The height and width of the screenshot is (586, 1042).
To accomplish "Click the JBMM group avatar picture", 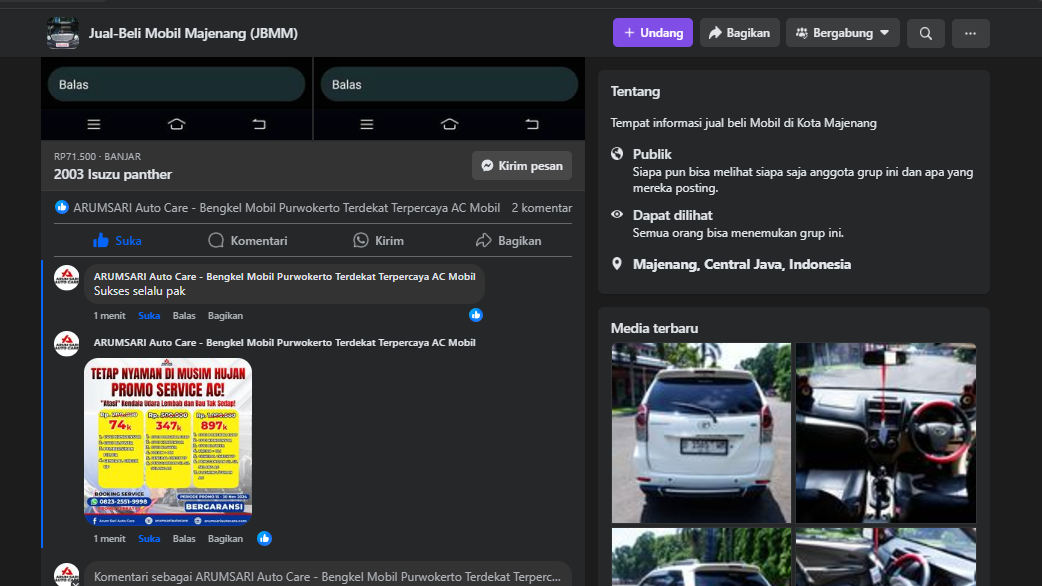I will 62,33.
